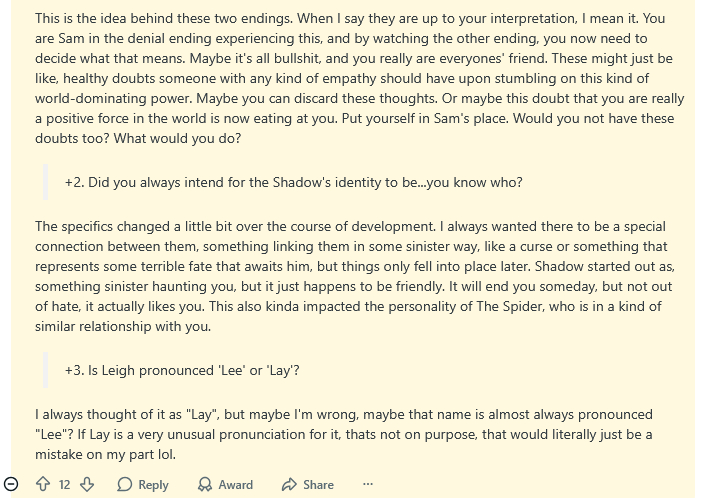Screen dimensions: 712x498
Task: Click the Share arrow icon
Action: point(289,485)
